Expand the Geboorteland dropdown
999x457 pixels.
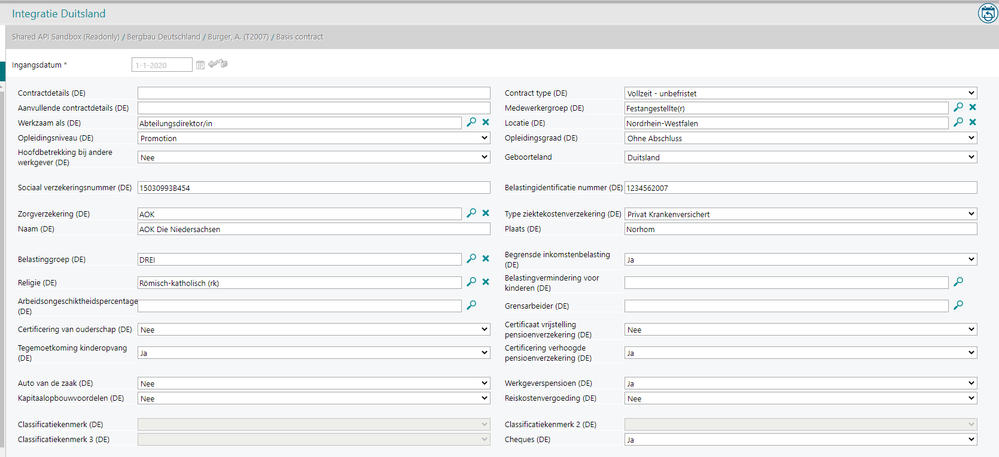(800, 157)
